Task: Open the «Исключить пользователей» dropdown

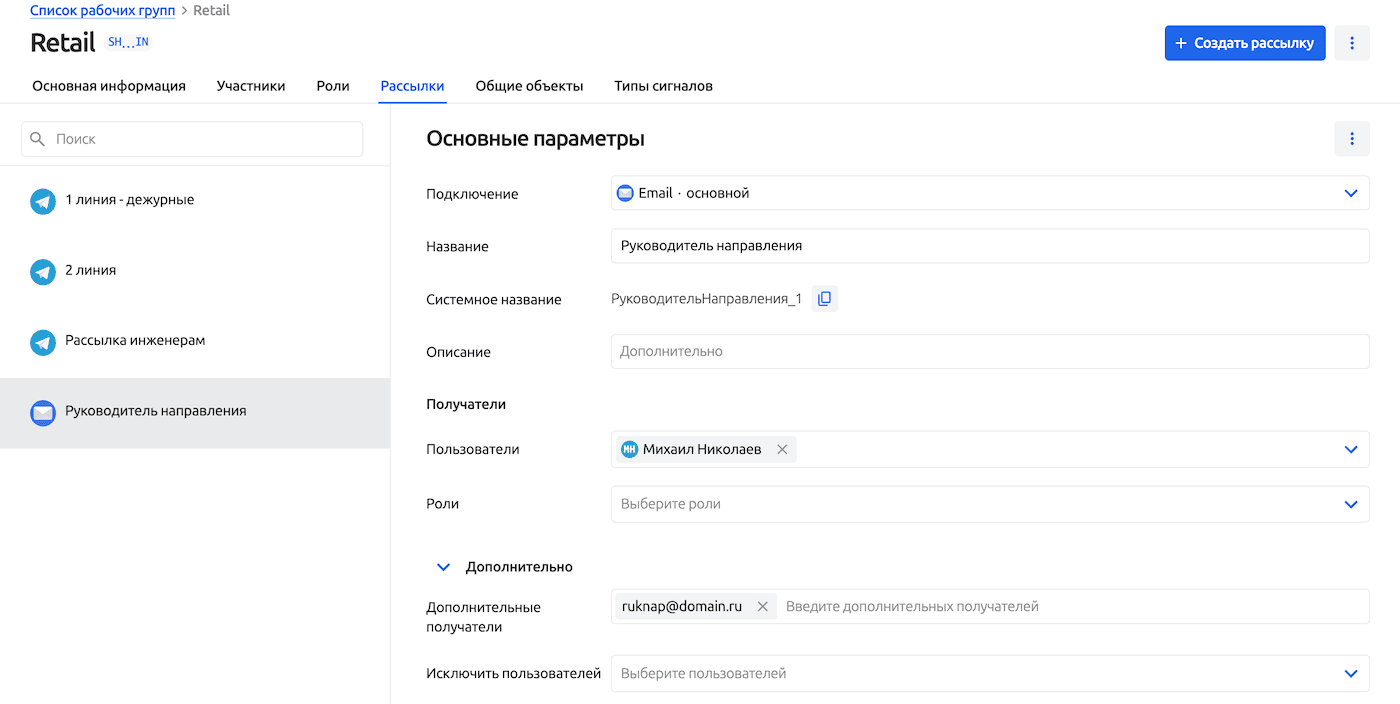Action: (1352, 673)
